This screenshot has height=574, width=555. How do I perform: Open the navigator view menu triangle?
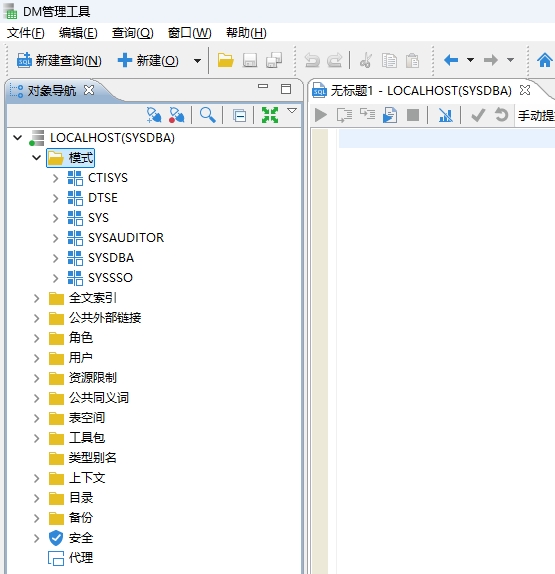292,111
